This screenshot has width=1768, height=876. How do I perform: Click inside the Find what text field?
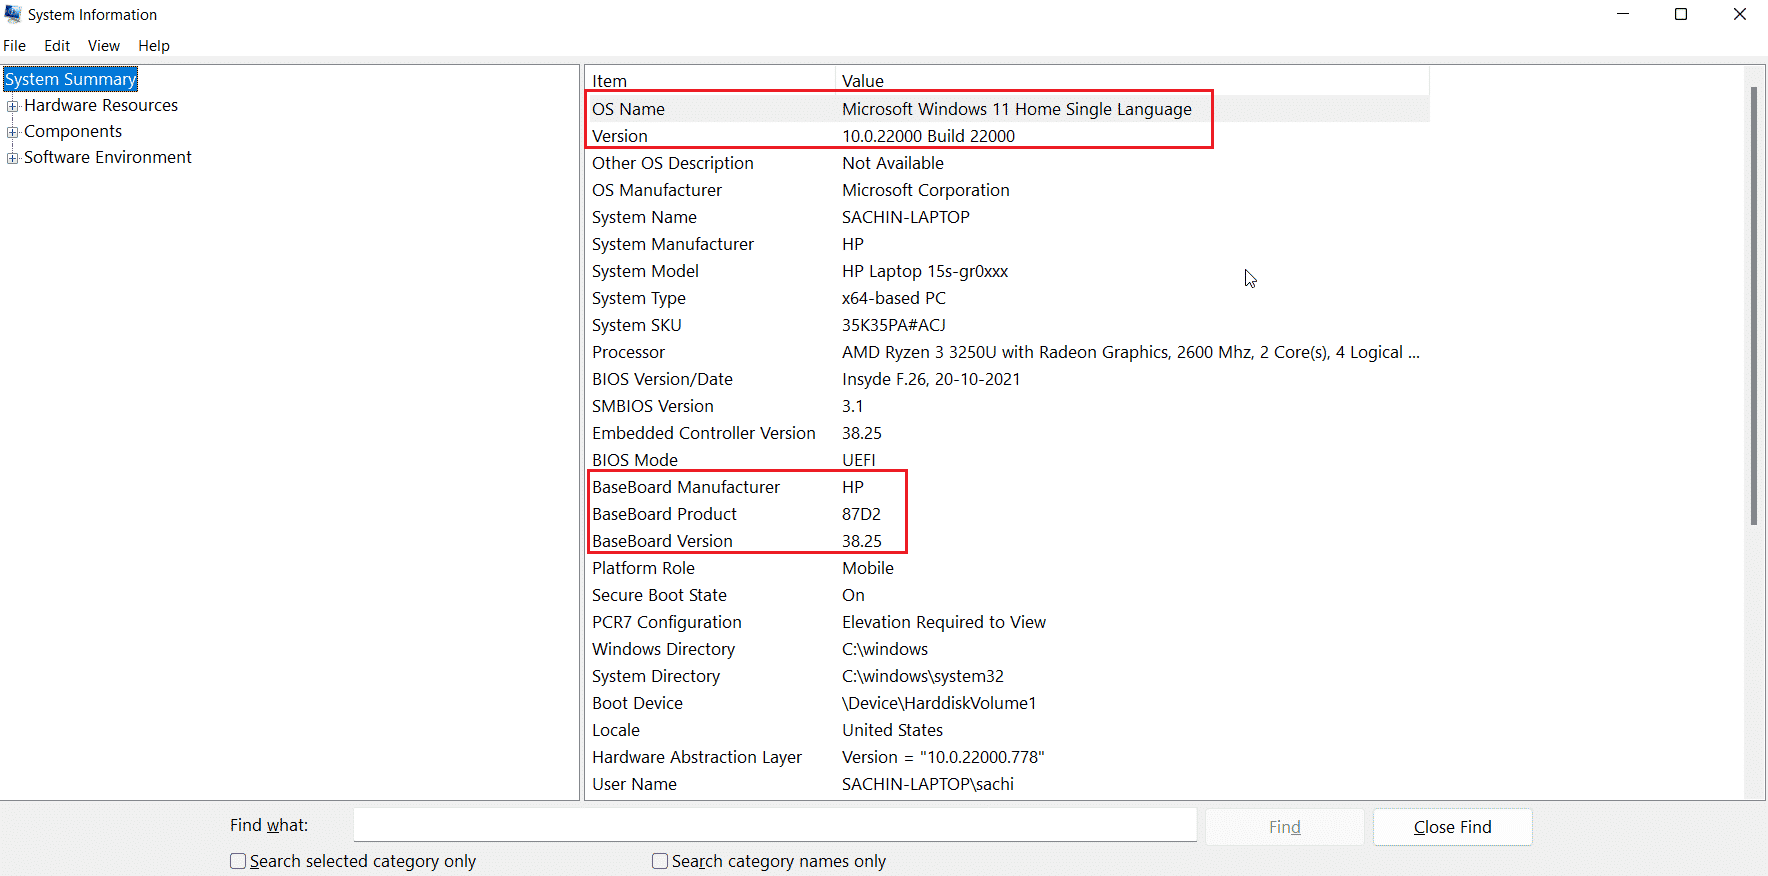[x=775, y=825]
